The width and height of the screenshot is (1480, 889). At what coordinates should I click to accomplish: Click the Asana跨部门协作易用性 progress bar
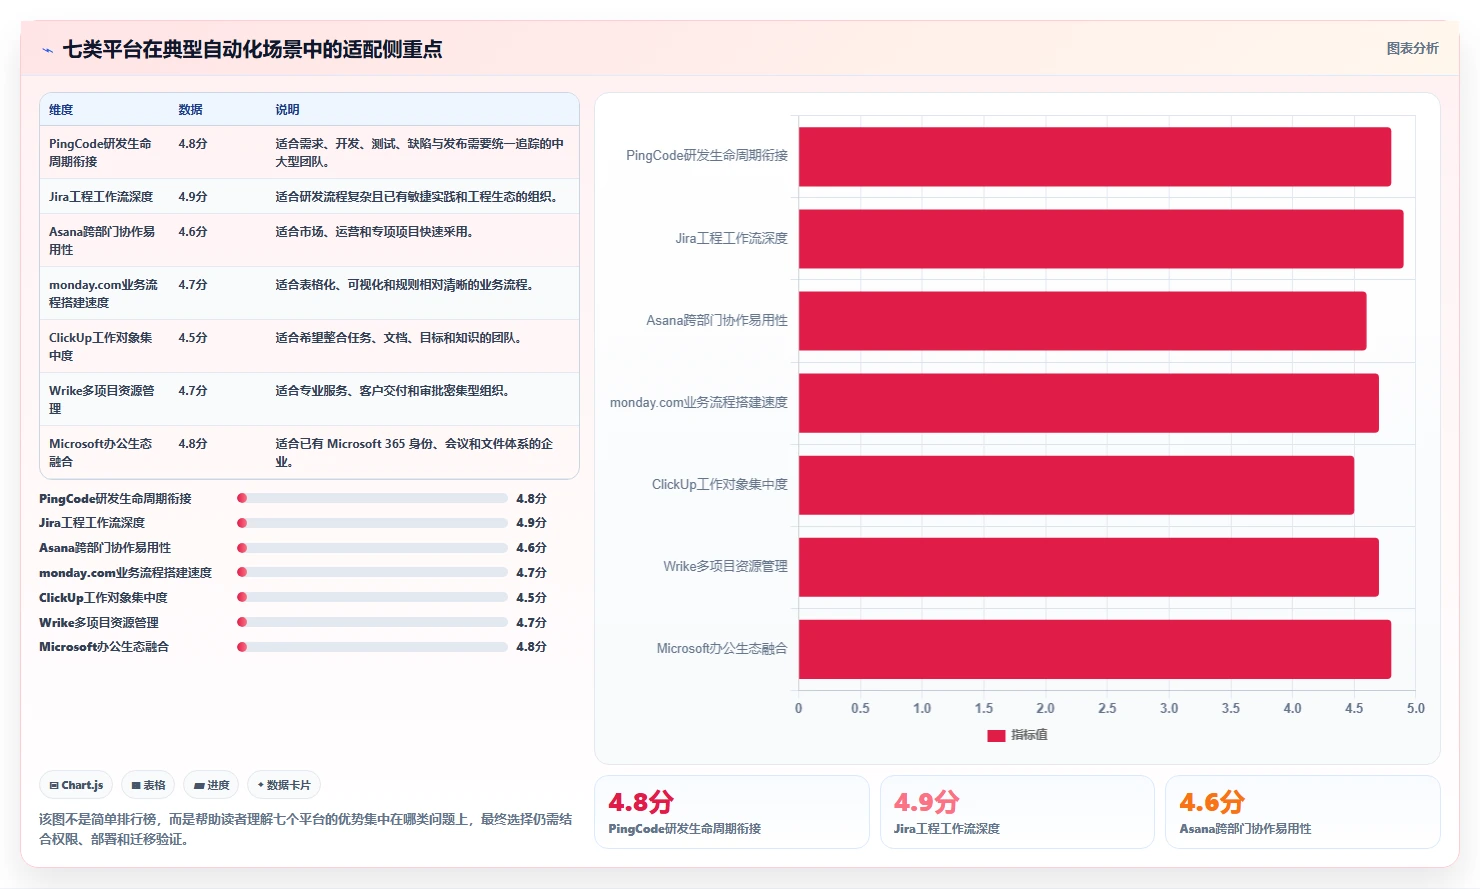(372, 548)
